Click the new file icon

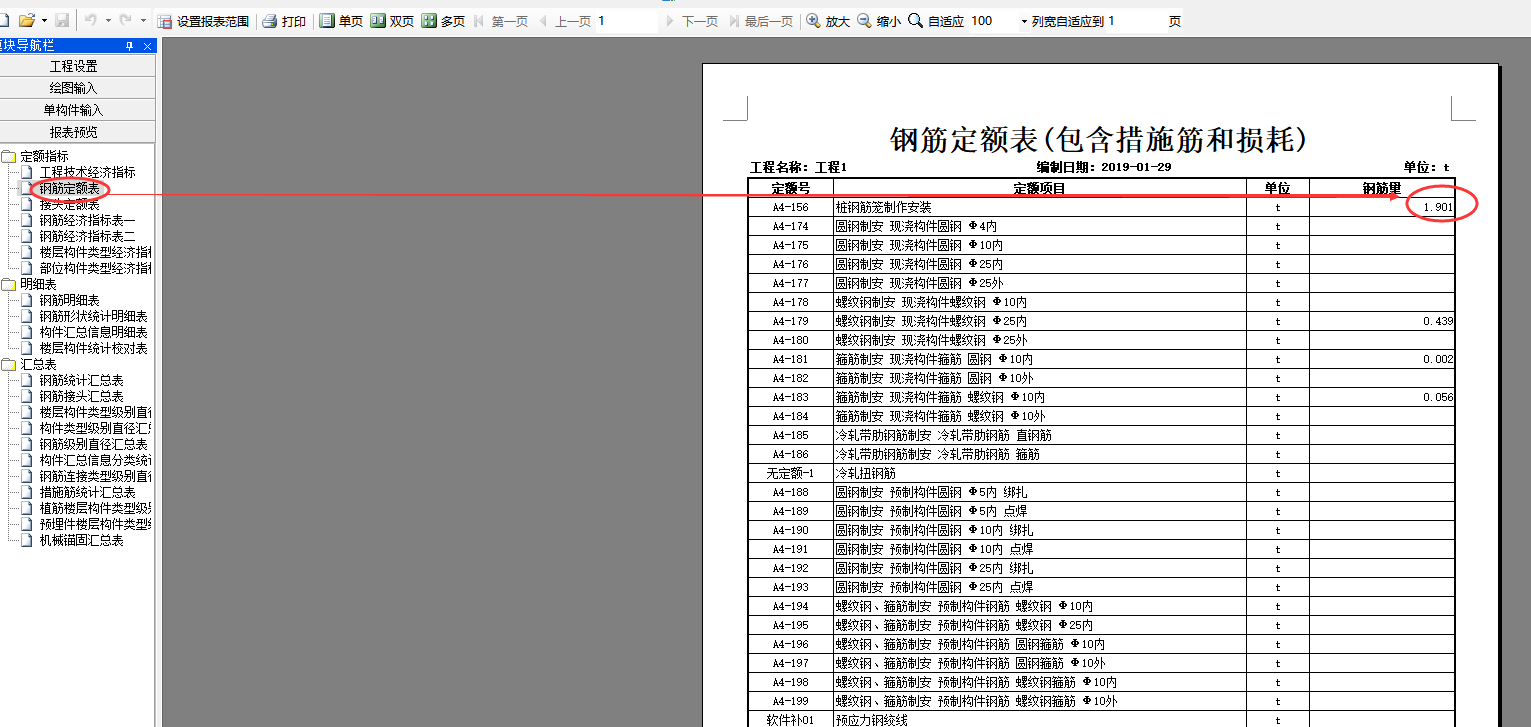tap(5, 20)
